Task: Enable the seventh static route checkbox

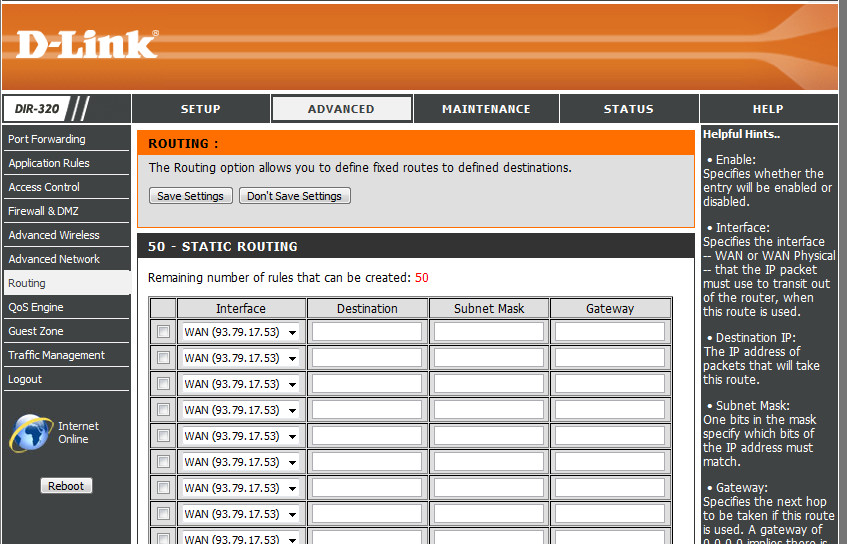Action: pos(163,487)
